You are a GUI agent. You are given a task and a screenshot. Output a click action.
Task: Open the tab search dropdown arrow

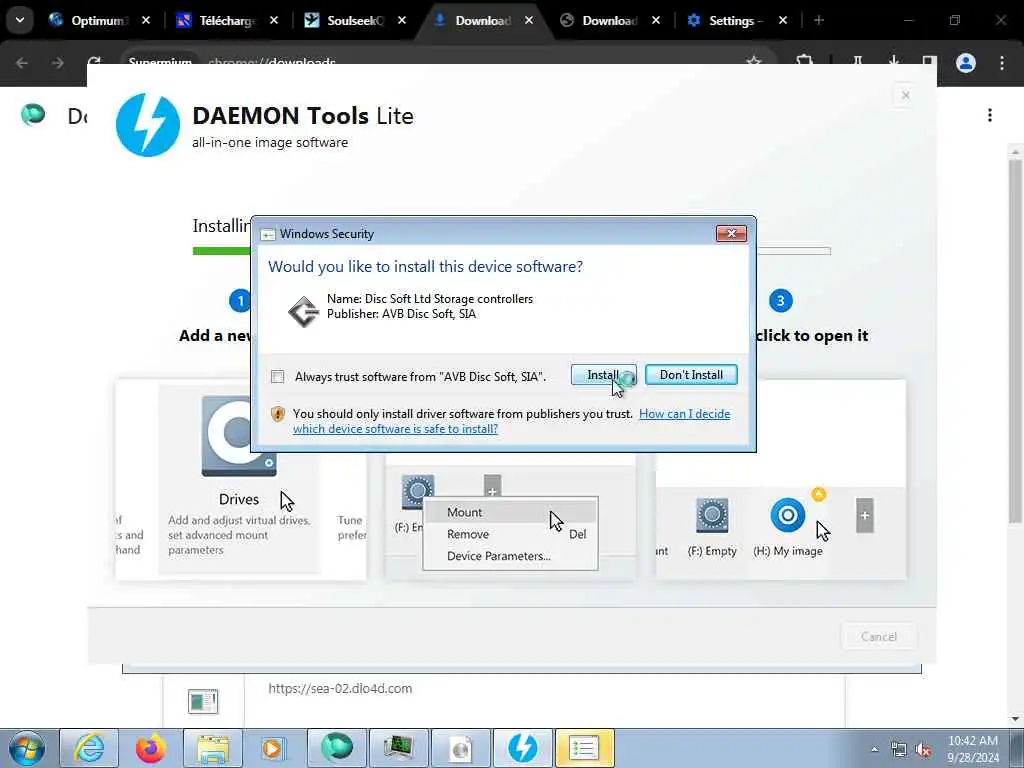pos(20,20)
